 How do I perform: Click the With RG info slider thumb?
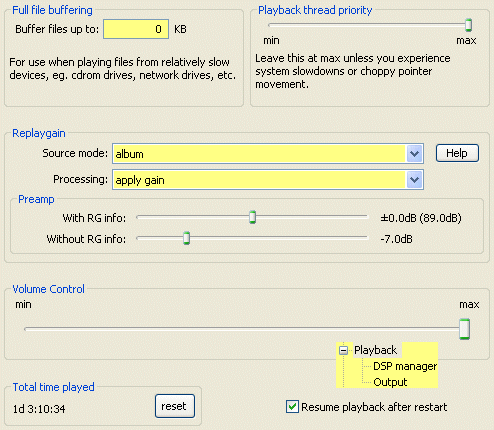click(x=252, y=217)
